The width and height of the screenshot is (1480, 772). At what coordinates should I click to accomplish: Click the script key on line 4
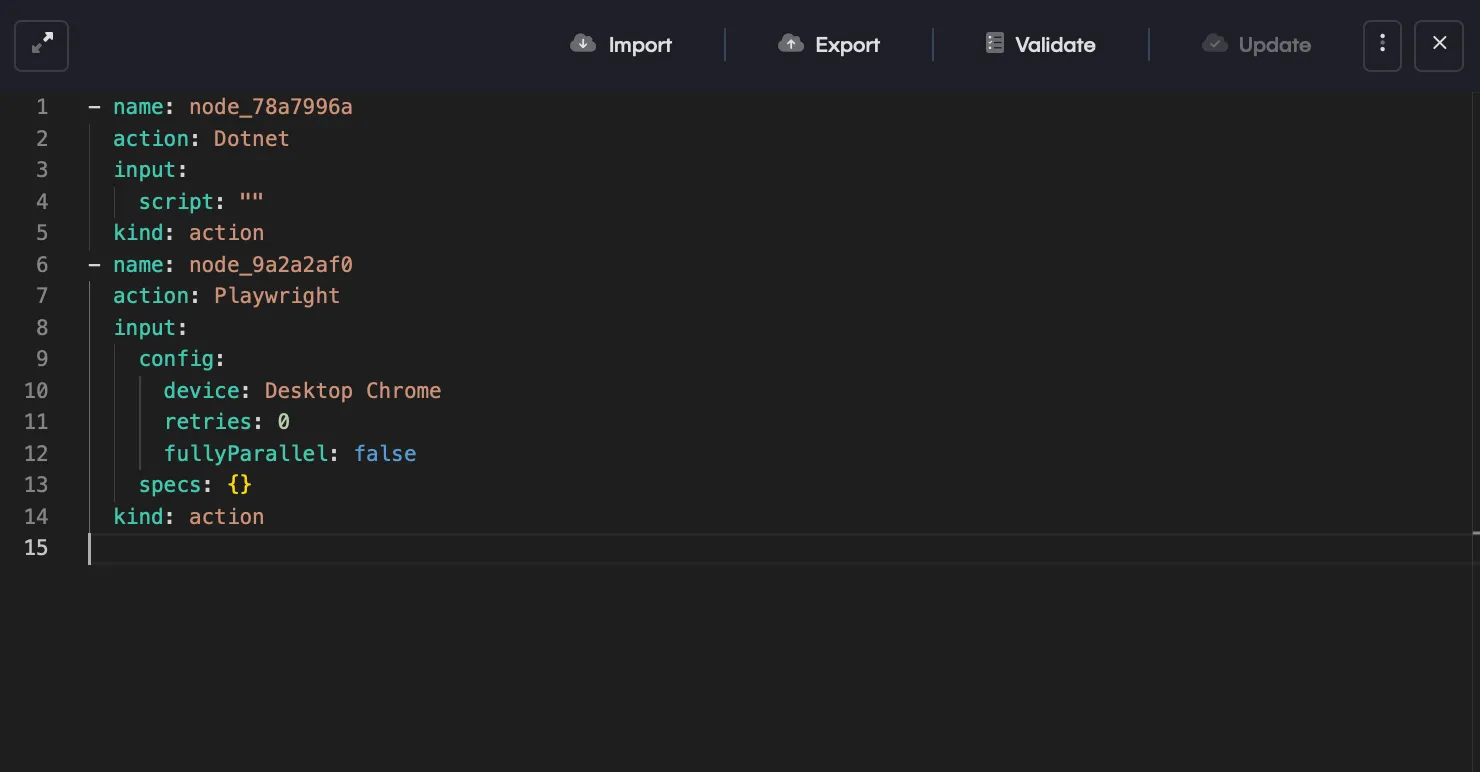click(x=177, y=202)
